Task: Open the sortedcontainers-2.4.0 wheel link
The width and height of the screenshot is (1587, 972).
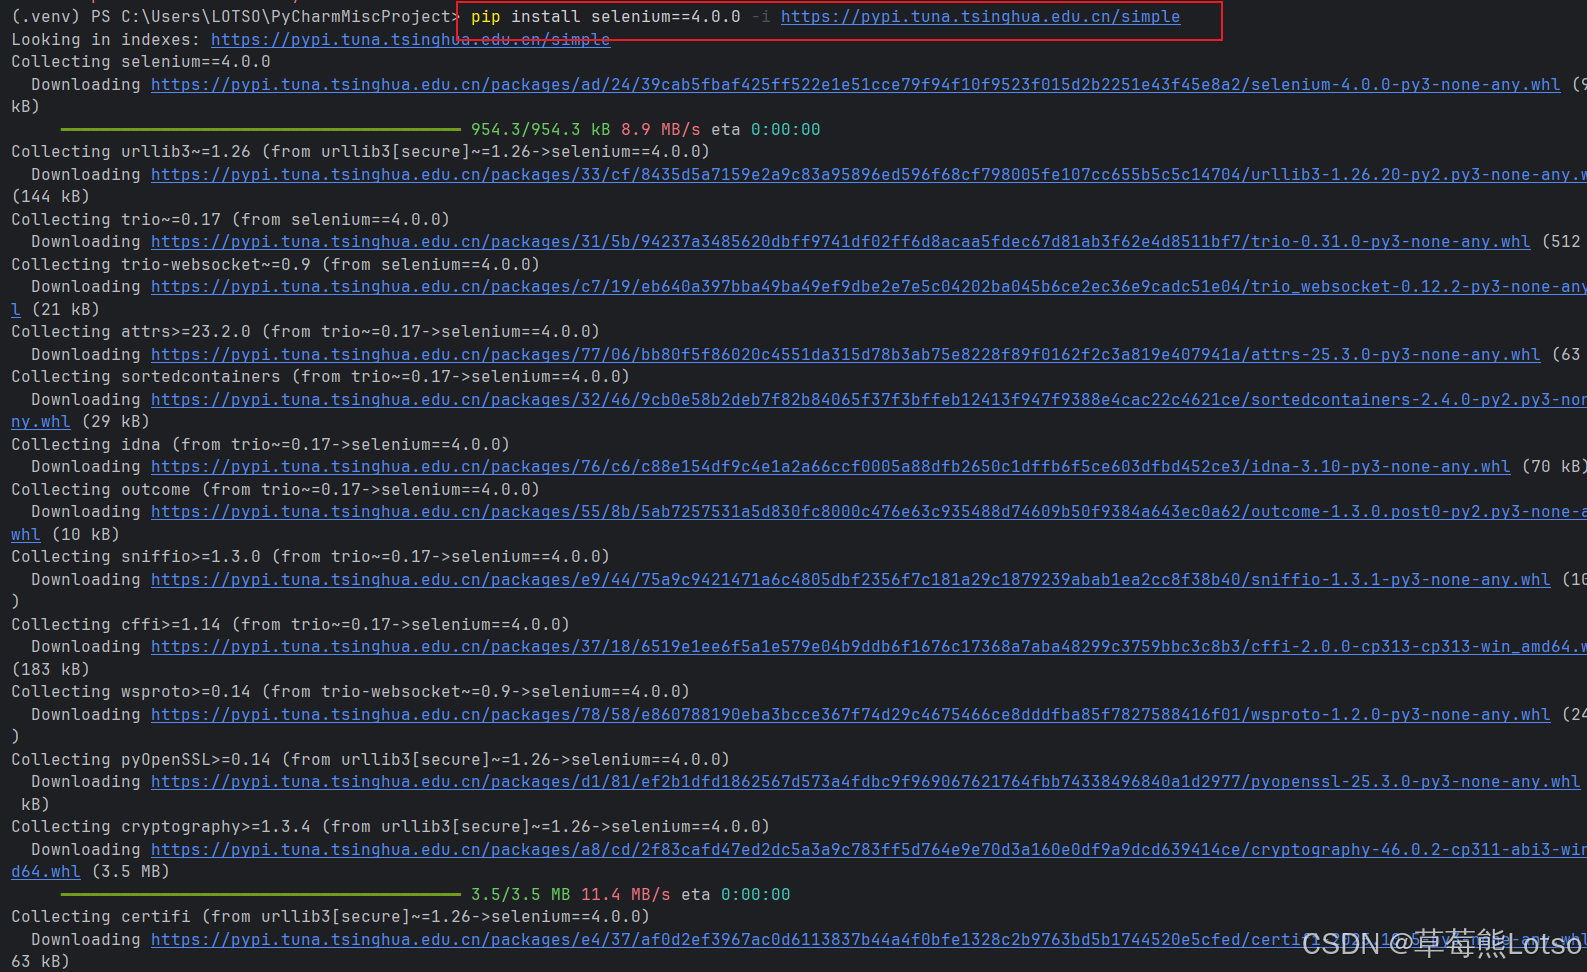Action: (868, 400)
